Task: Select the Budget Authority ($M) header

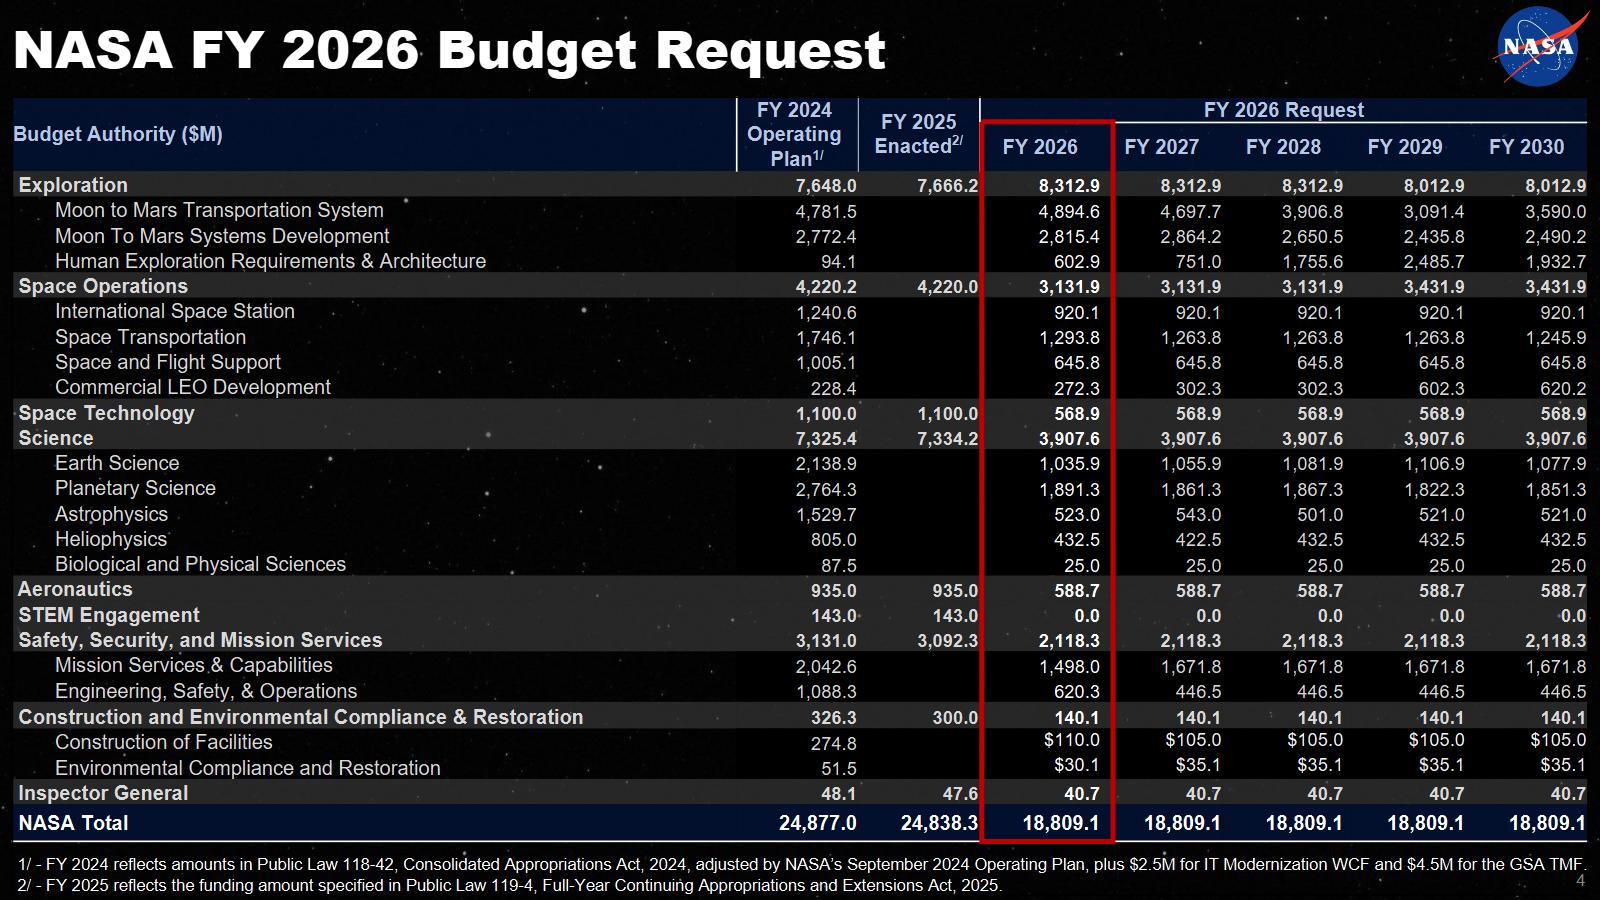Action: [x=118, y=134]
